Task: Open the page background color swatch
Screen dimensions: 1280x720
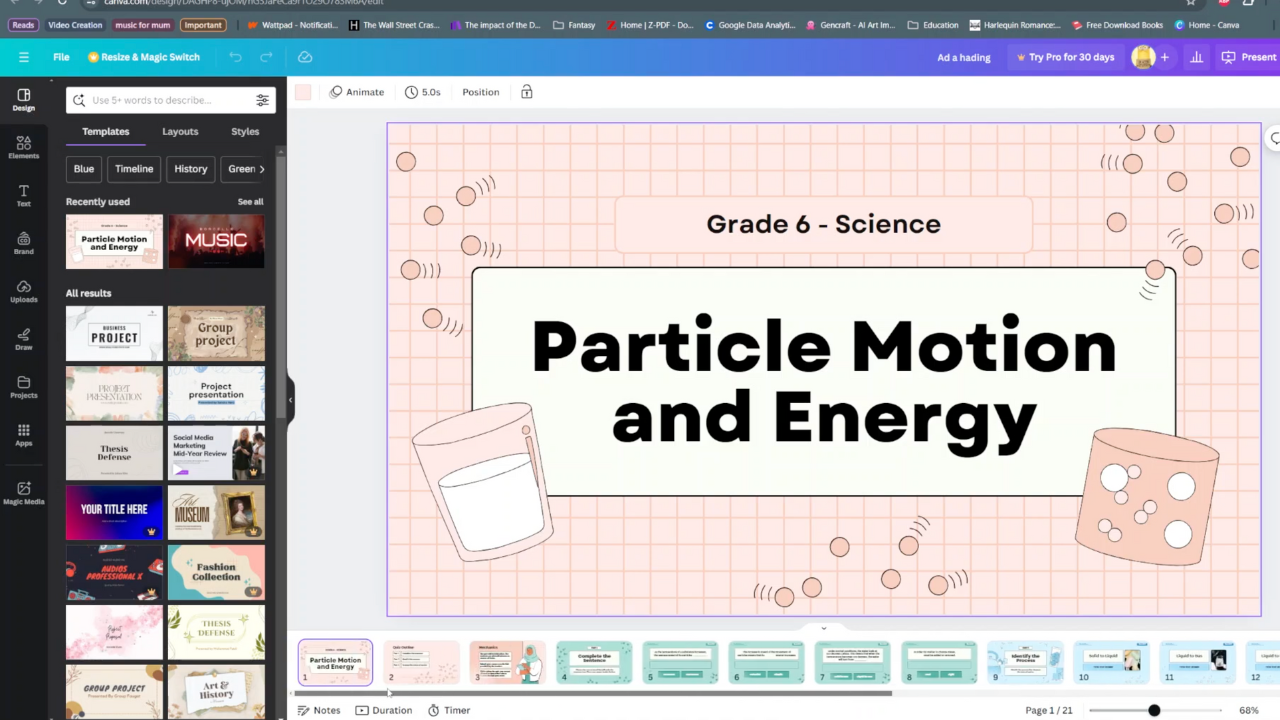Action: coord(303,92)
